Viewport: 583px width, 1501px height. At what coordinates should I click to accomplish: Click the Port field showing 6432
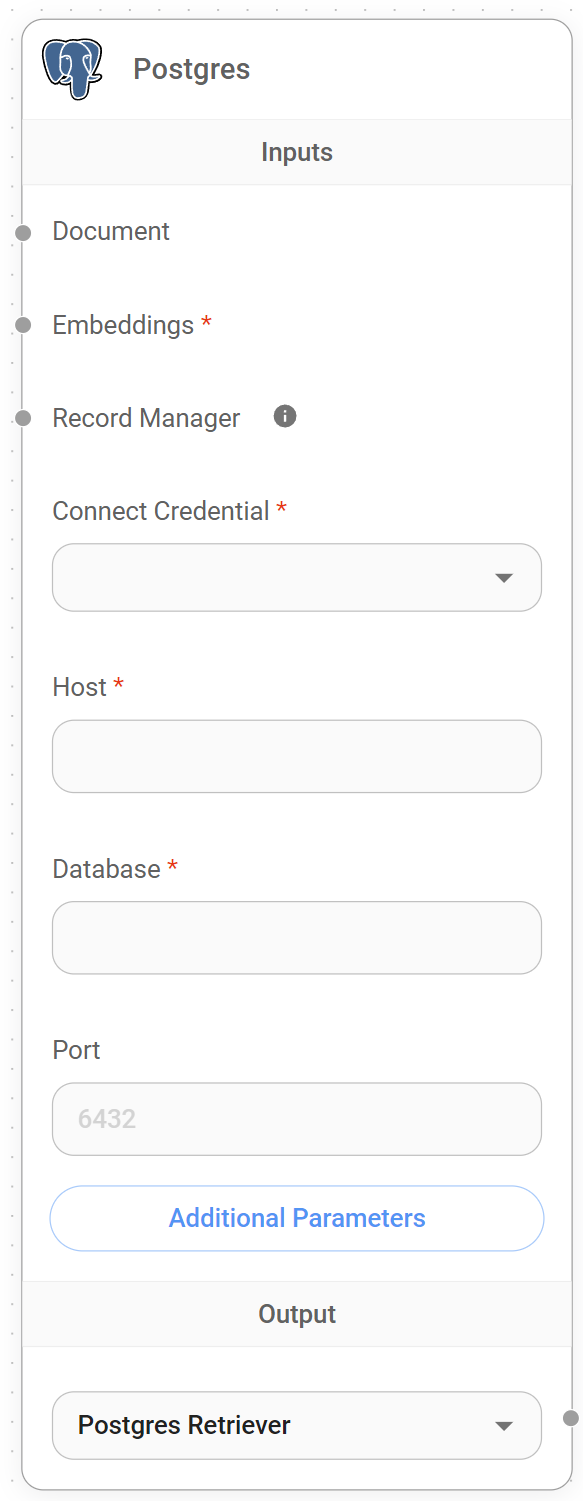[297, 1119]
